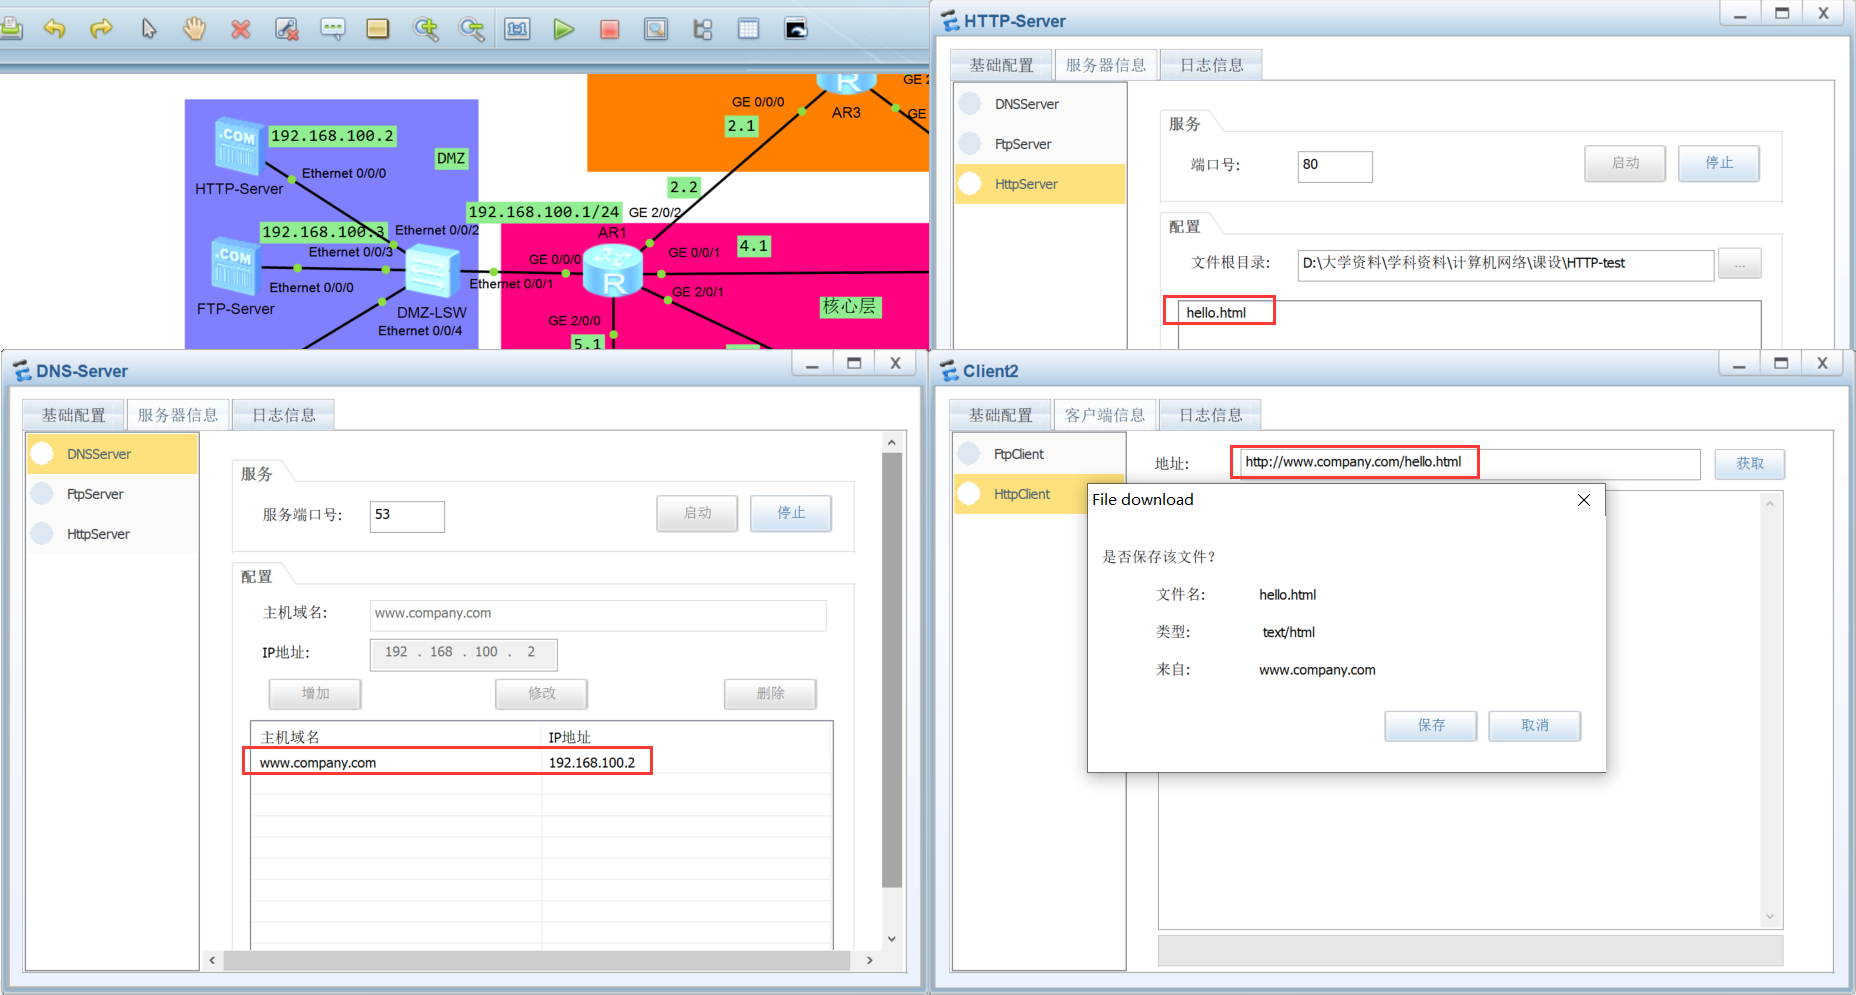Select HttpServer option in DNS-Server window
The width and height of the screenshot is (1856, 995).
click(113, 534)
